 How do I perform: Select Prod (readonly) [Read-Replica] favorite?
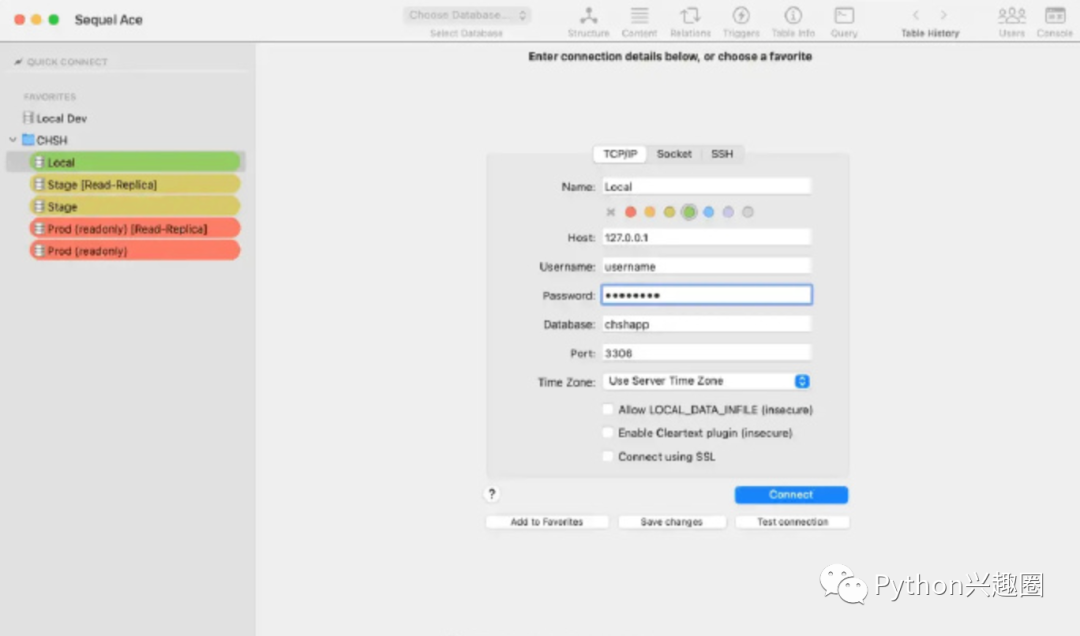[135, 229]
